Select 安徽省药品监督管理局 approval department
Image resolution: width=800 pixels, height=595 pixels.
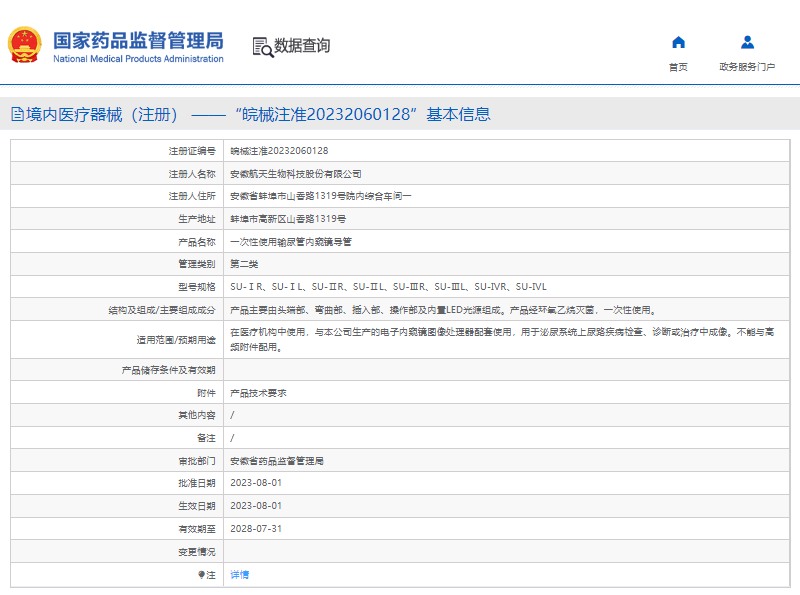coord(277,461)
